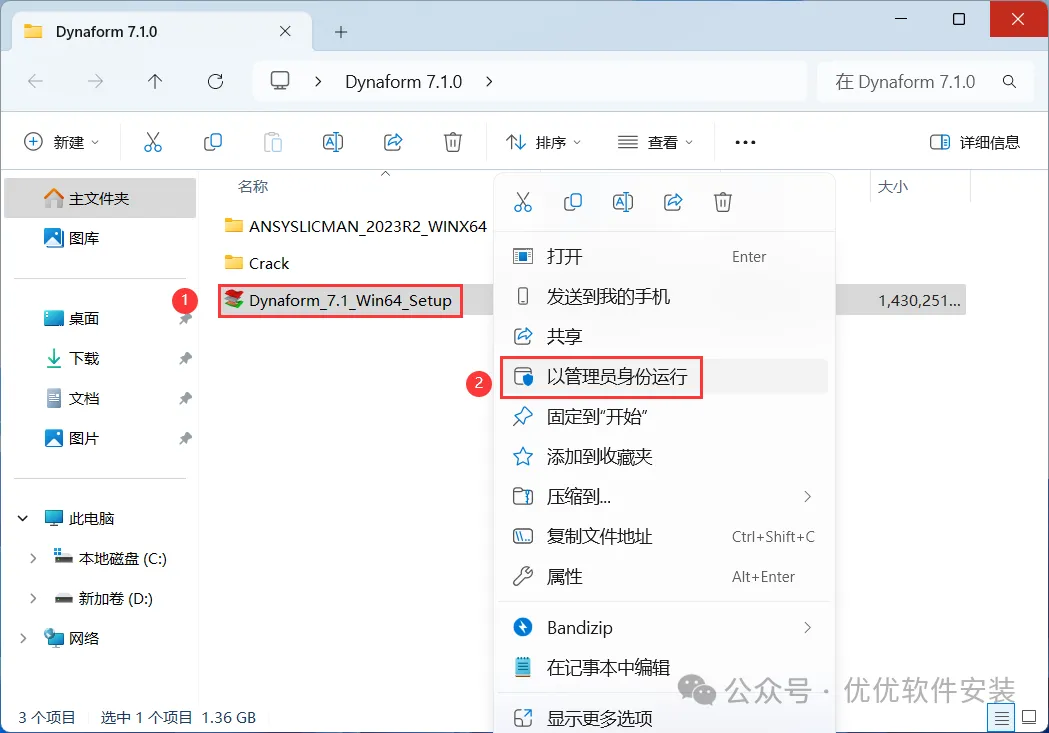The width and height of the screenshot is (1049, 733).
Task: Choose 固定到"开始" in the context menu
Action: click(664, 417)
